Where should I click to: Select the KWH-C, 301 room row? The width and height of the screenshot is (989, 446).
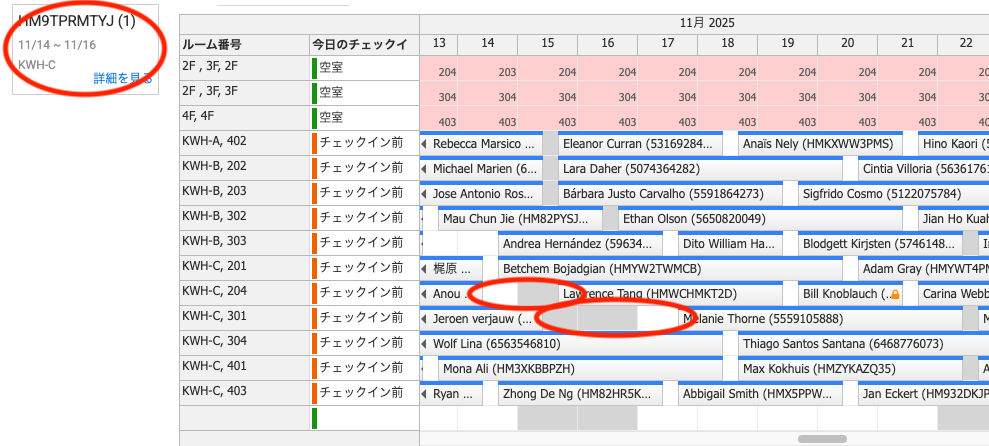click(x=244, y=319)
